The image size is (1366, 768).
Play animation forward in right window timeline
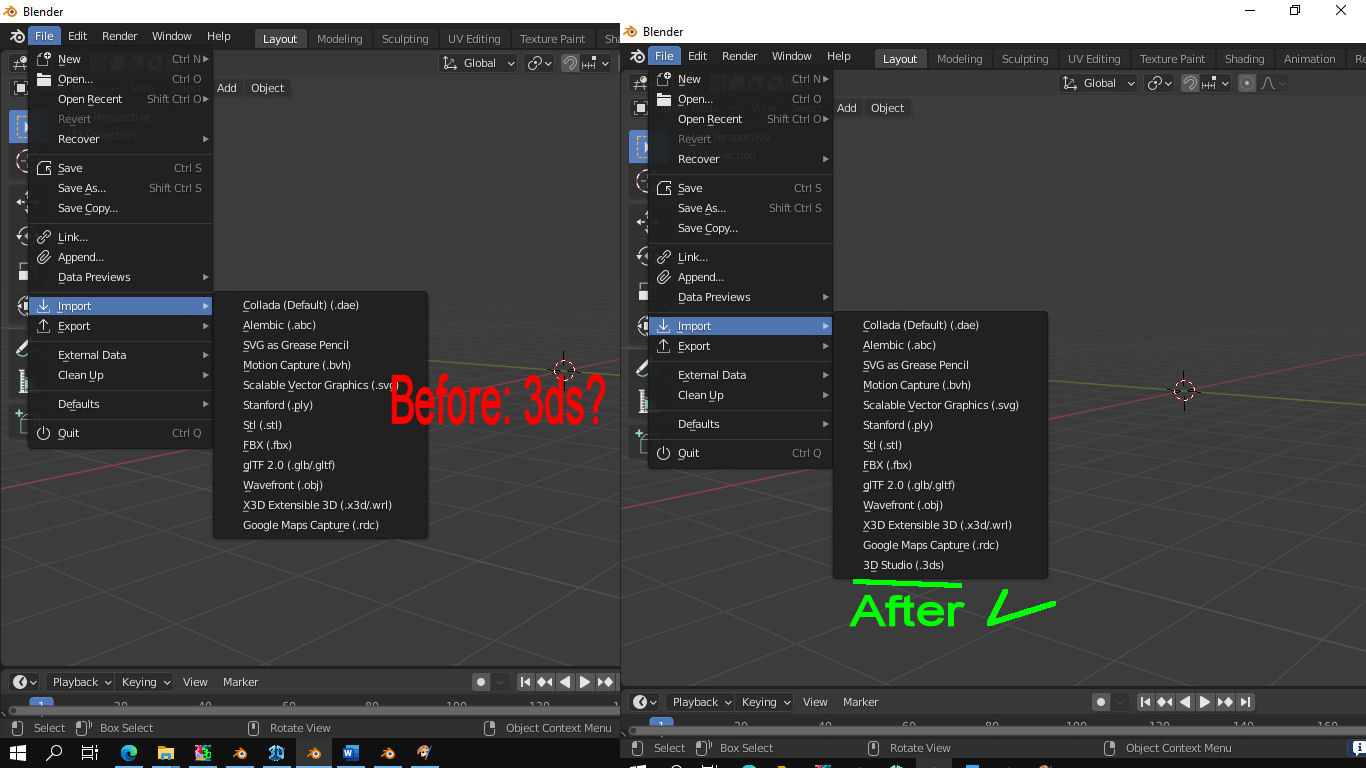(1205, 702)
